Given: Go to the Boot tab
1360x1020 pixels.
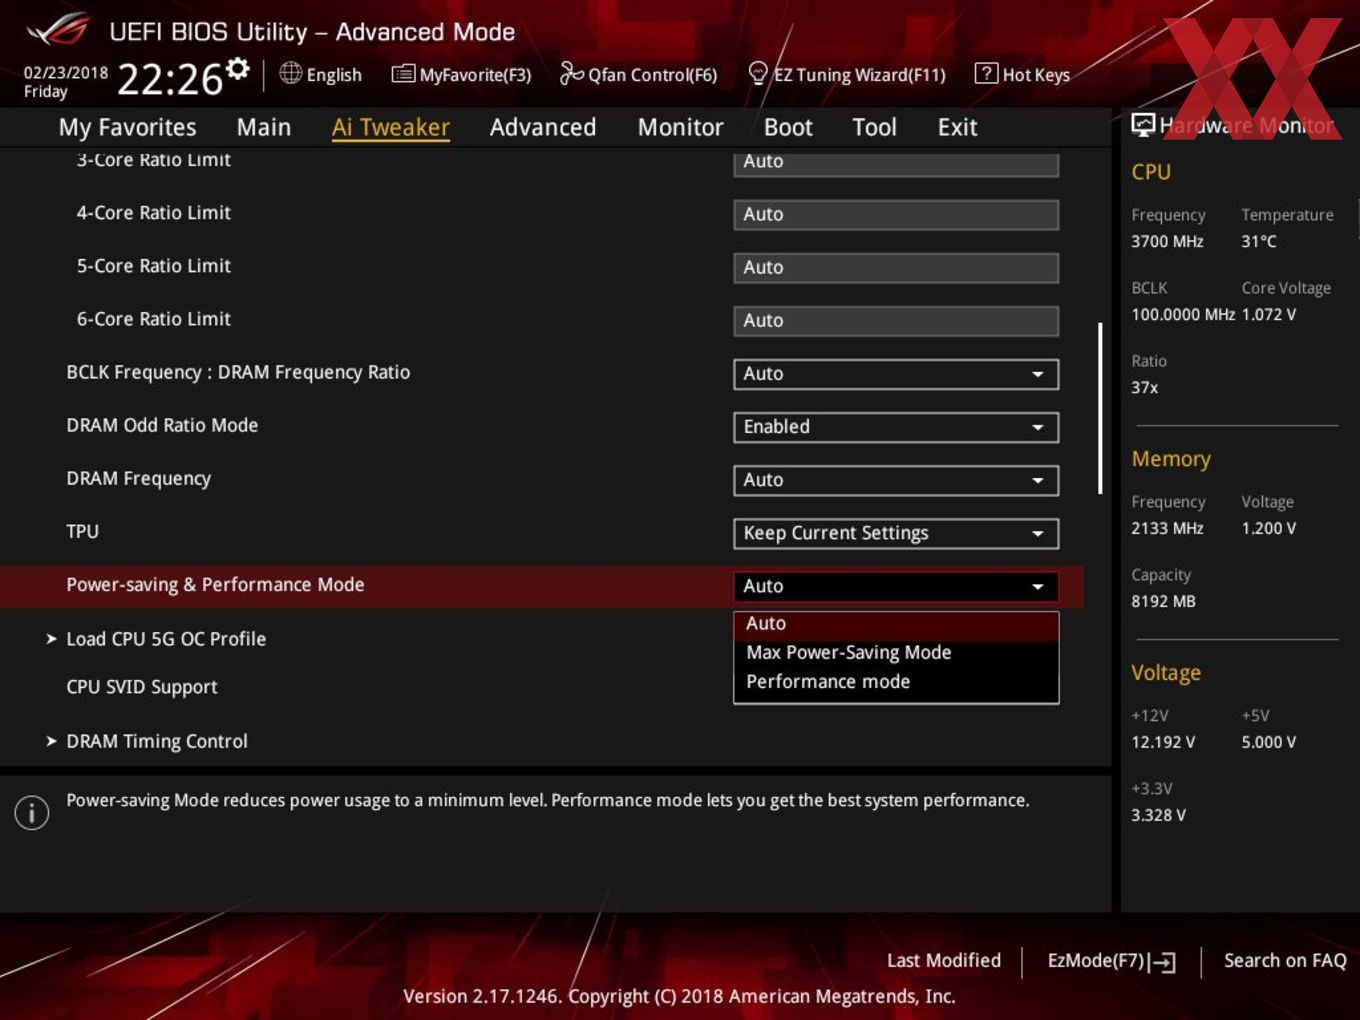Looking at the screenshot, I should [x=788, y=127].
